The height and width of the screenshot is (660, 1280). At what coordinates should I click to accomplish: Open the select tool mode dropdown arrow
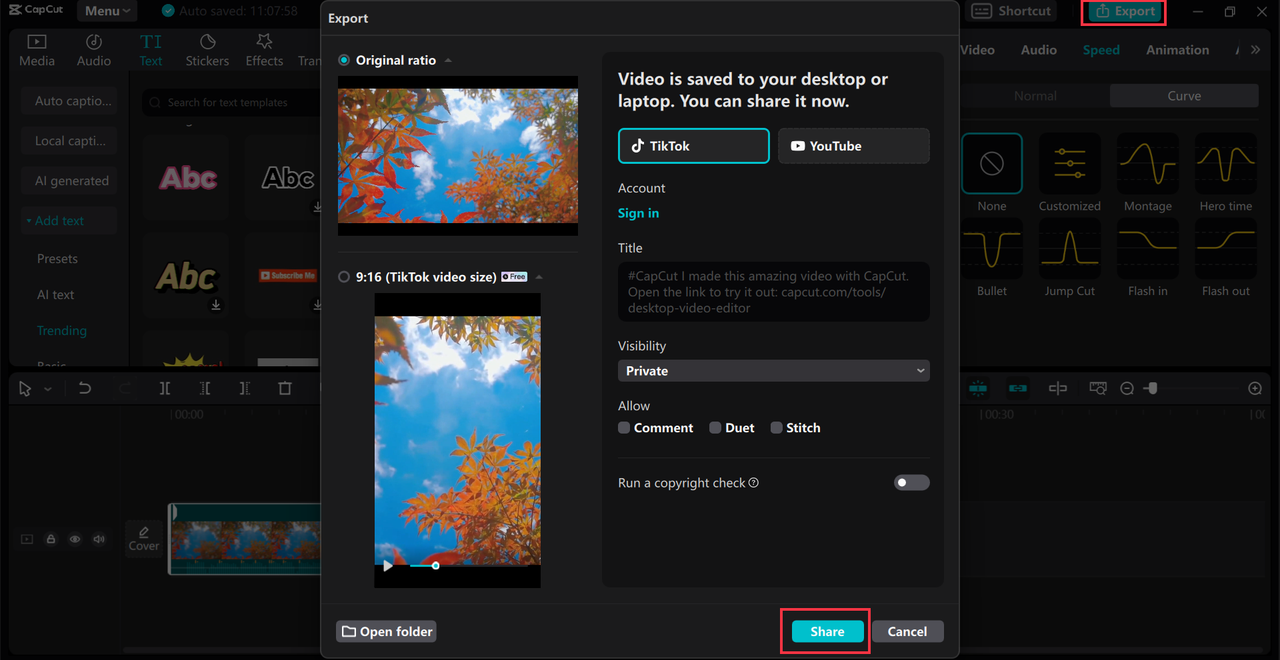pos(48,389)
